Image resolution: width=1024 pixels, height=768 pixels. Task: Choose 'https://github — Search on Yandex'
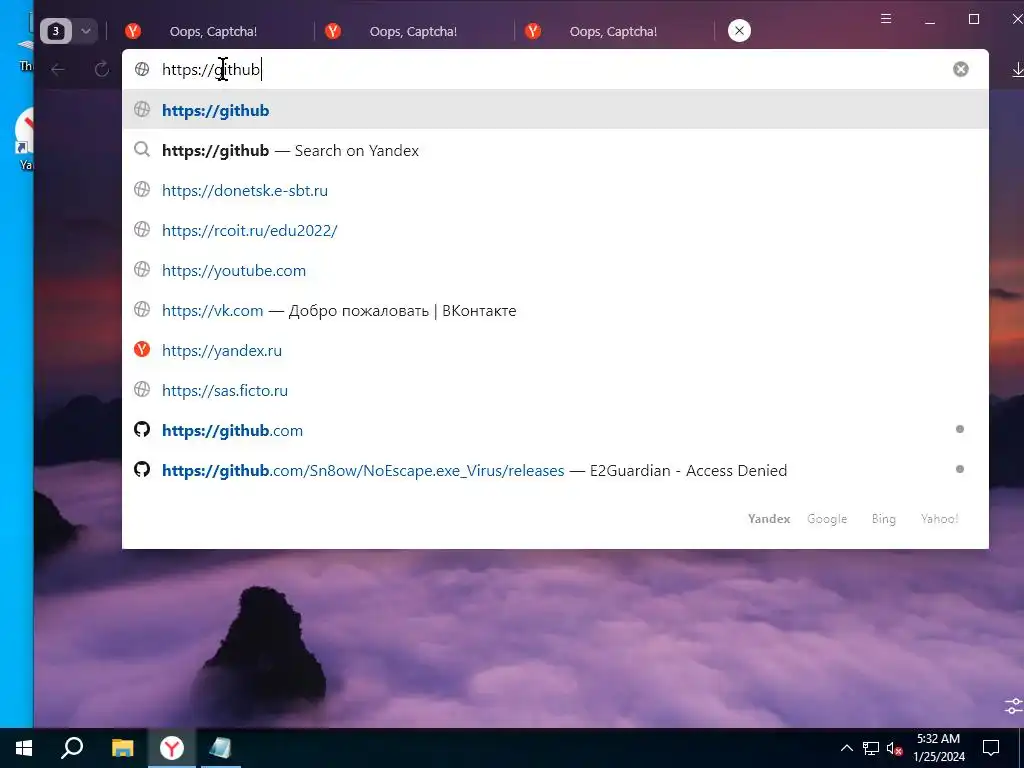tap(555, 150)
